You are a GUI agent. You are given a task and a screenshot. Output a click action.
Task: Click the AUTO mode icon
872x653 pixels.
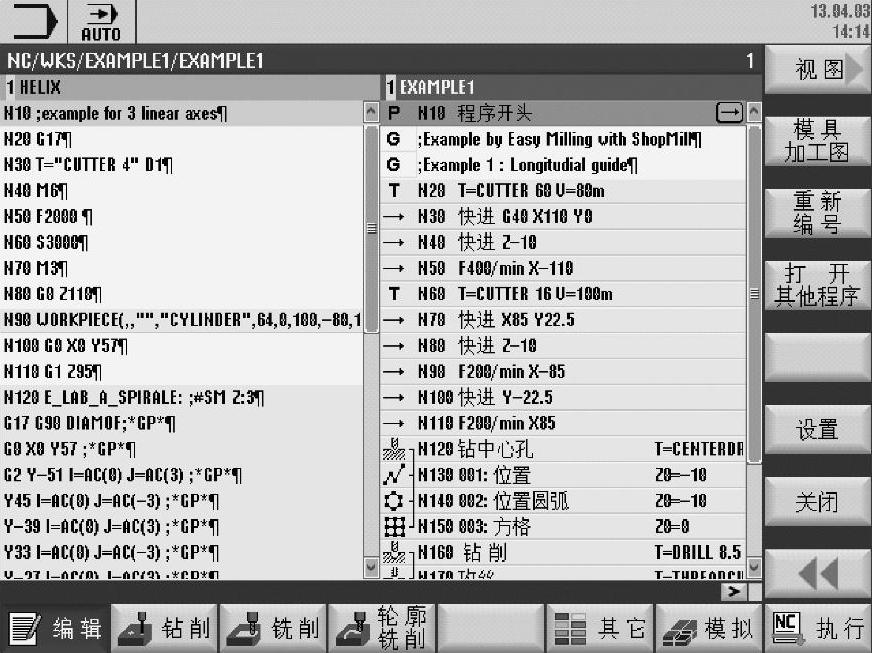(101, 22)
